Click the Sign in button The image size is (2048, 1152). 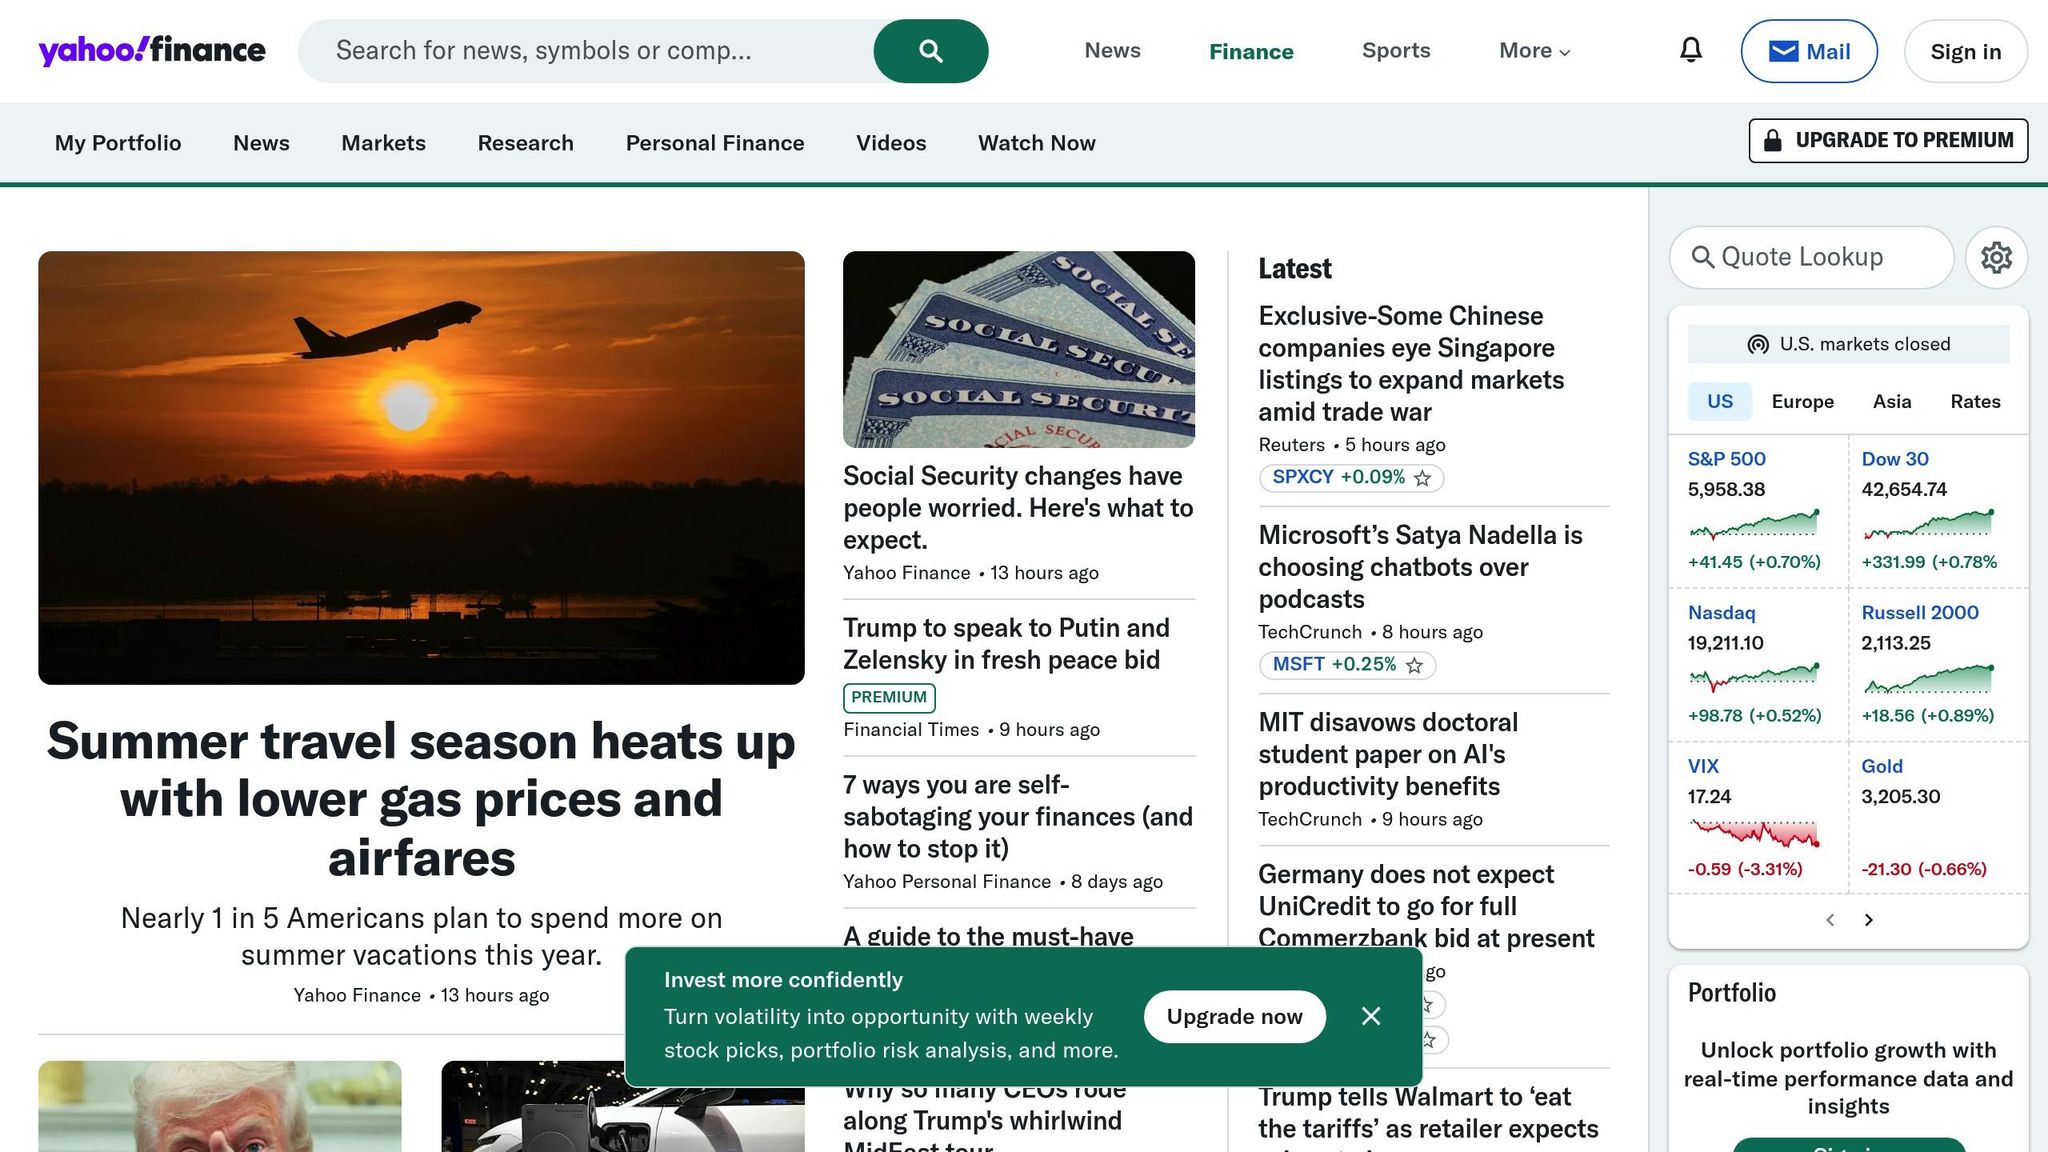1965,51
